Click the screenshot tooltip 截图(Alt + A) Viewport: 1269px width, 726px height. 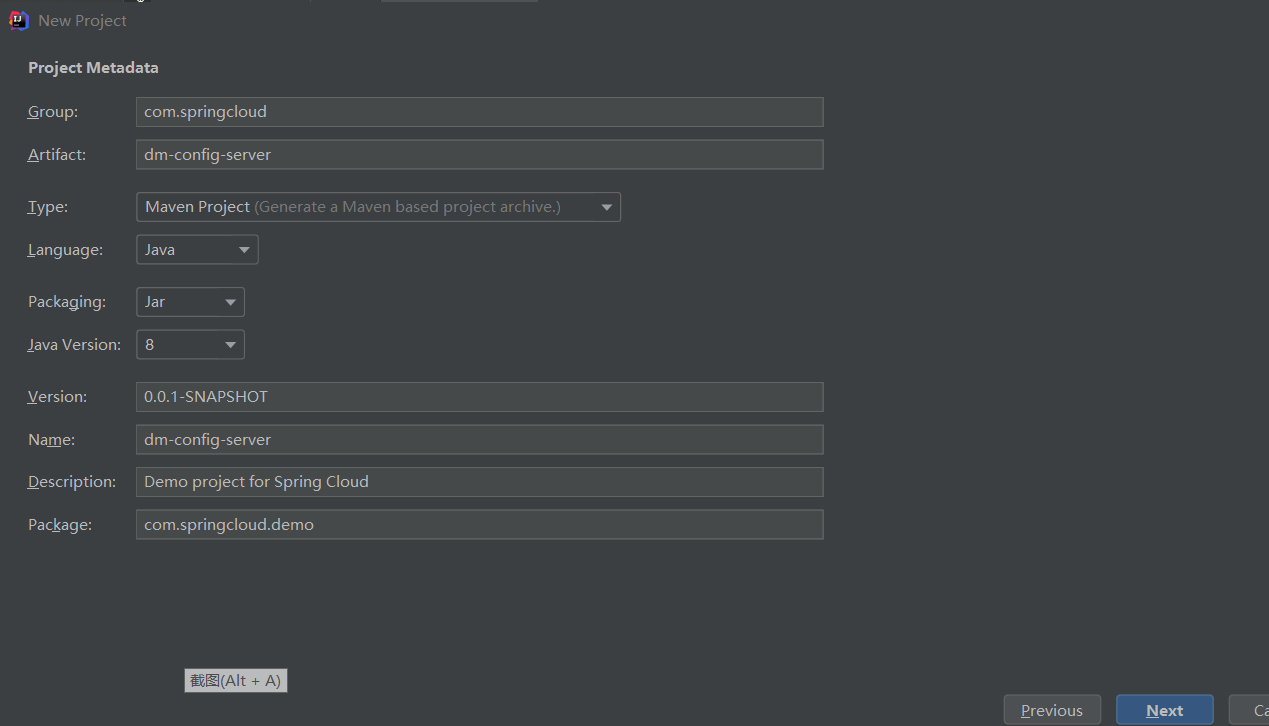[x=236, y=680]
